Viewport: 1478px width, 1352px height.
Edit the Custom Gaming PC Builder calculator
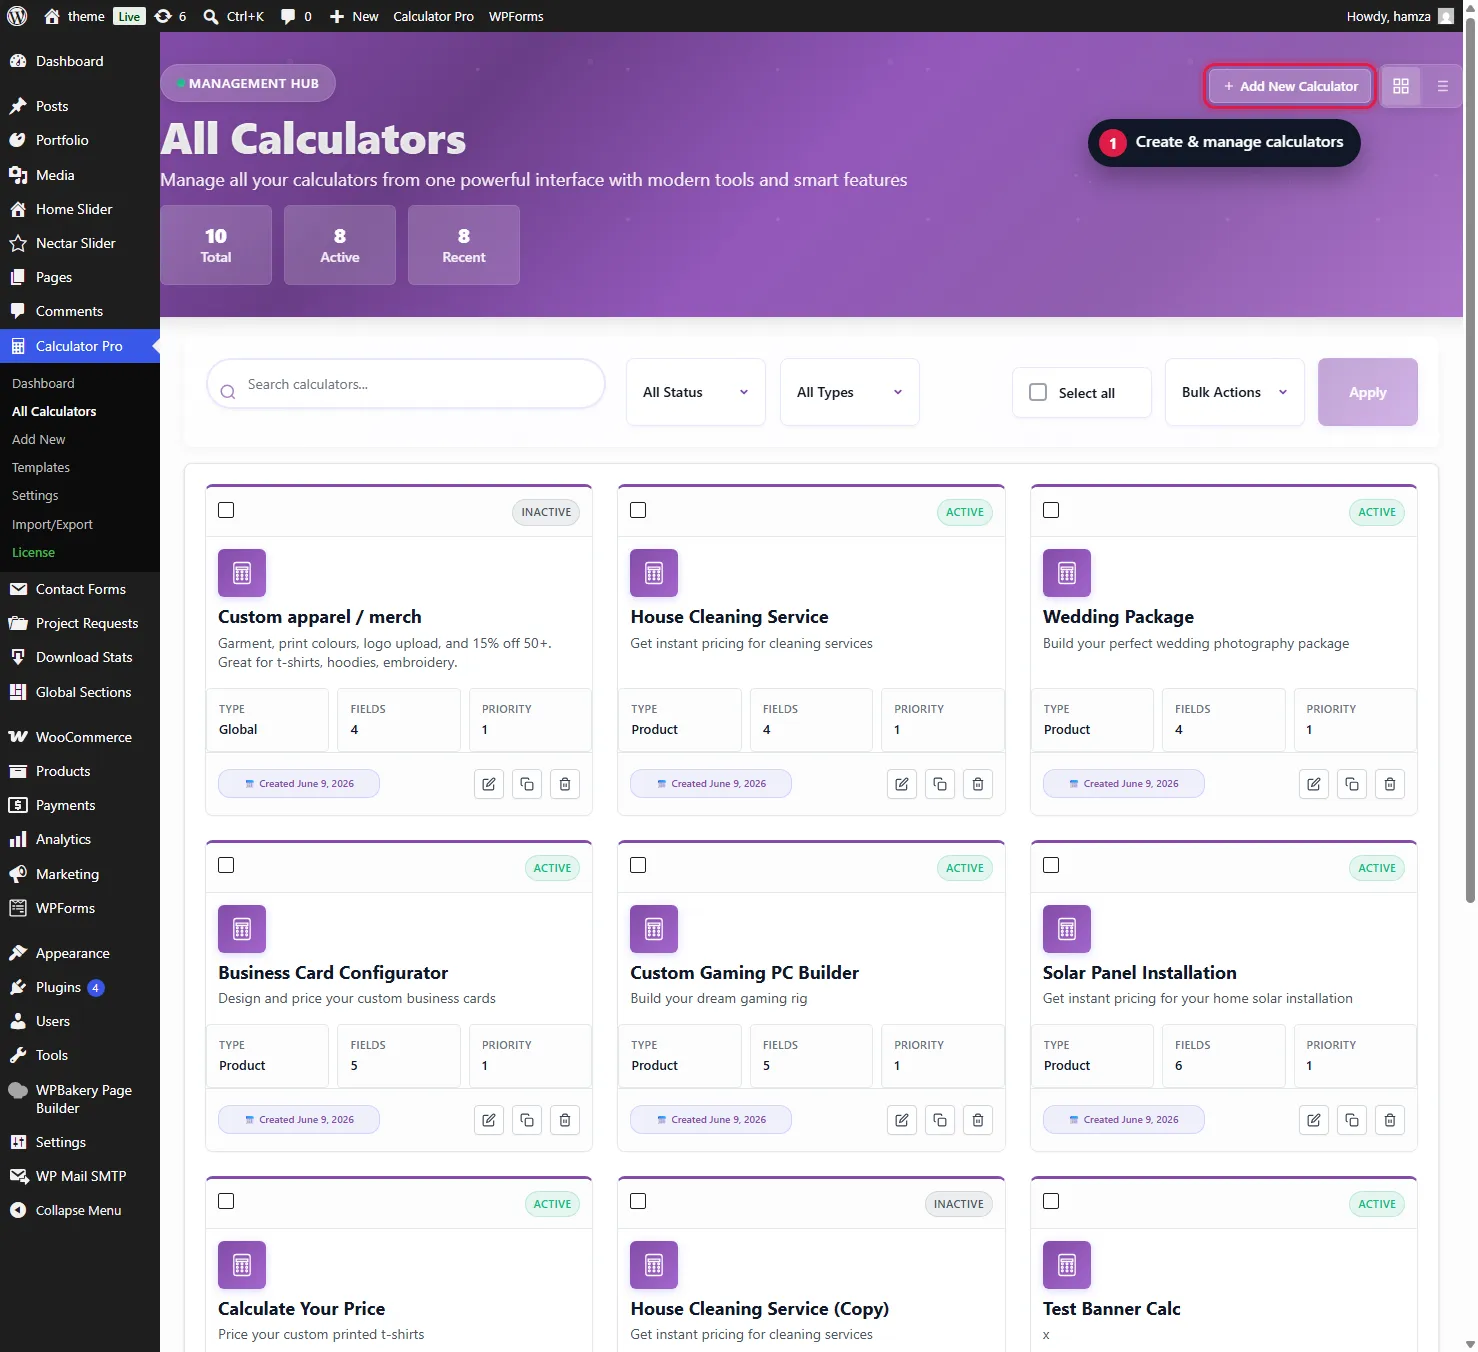click(902, 1120)
